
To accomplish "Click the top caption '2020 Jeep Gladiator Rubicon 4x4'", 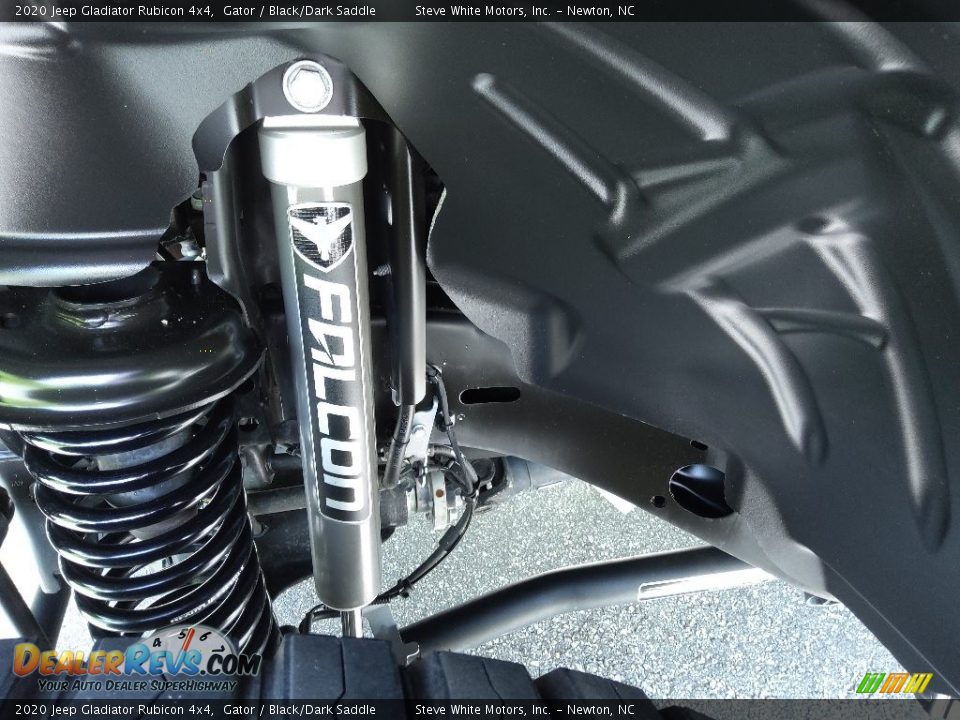I will [114, 10].
